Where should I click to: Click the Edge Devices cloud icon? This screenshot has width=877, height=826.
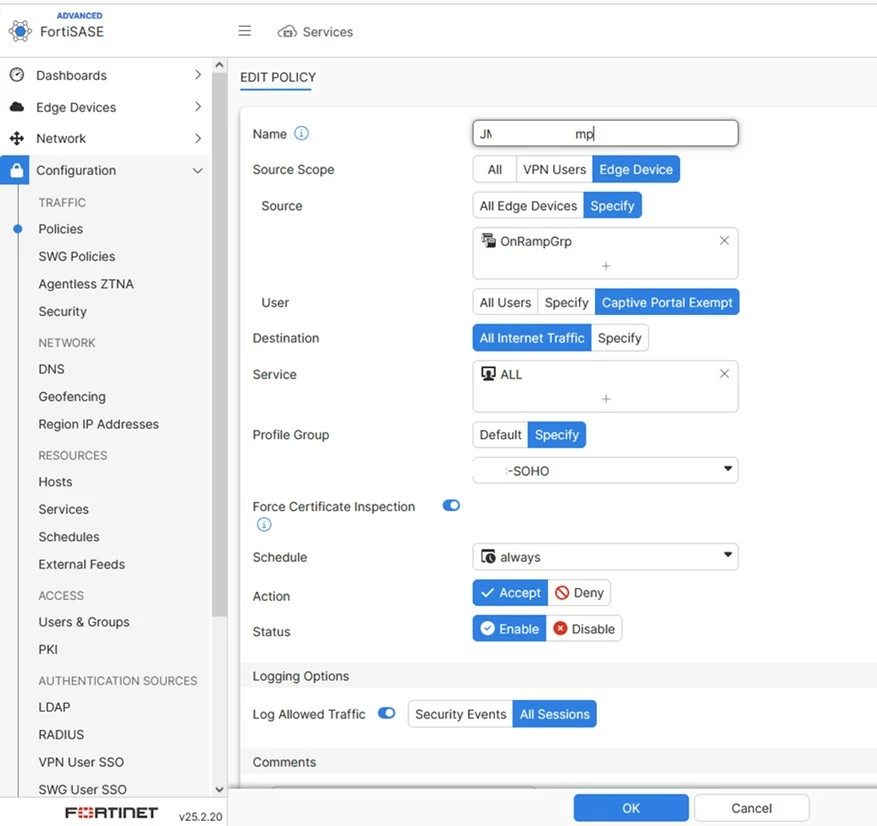(17, 107)
